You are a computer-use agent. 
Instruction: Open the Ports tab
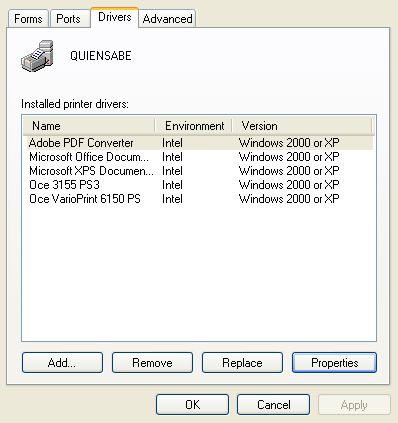click(69, 19)
